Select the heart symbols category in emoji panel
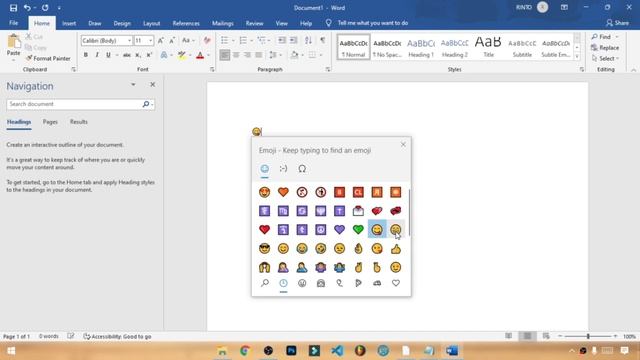 [x=396, y=283]
